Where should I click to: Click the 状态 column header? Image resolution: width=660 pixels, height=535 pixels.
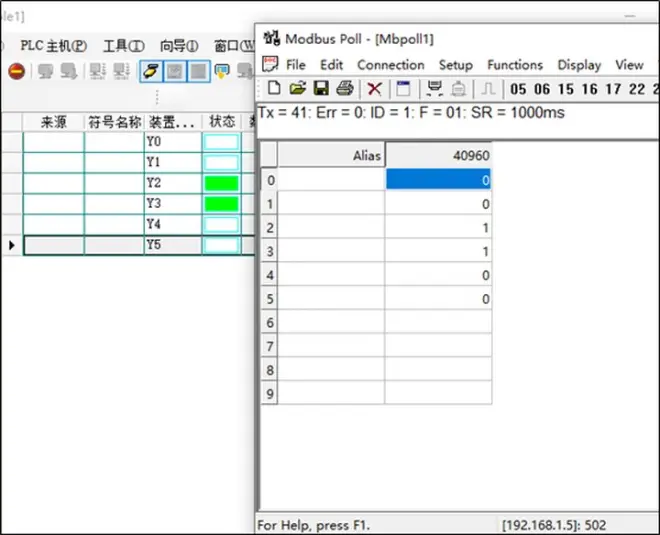pos(221,122)
